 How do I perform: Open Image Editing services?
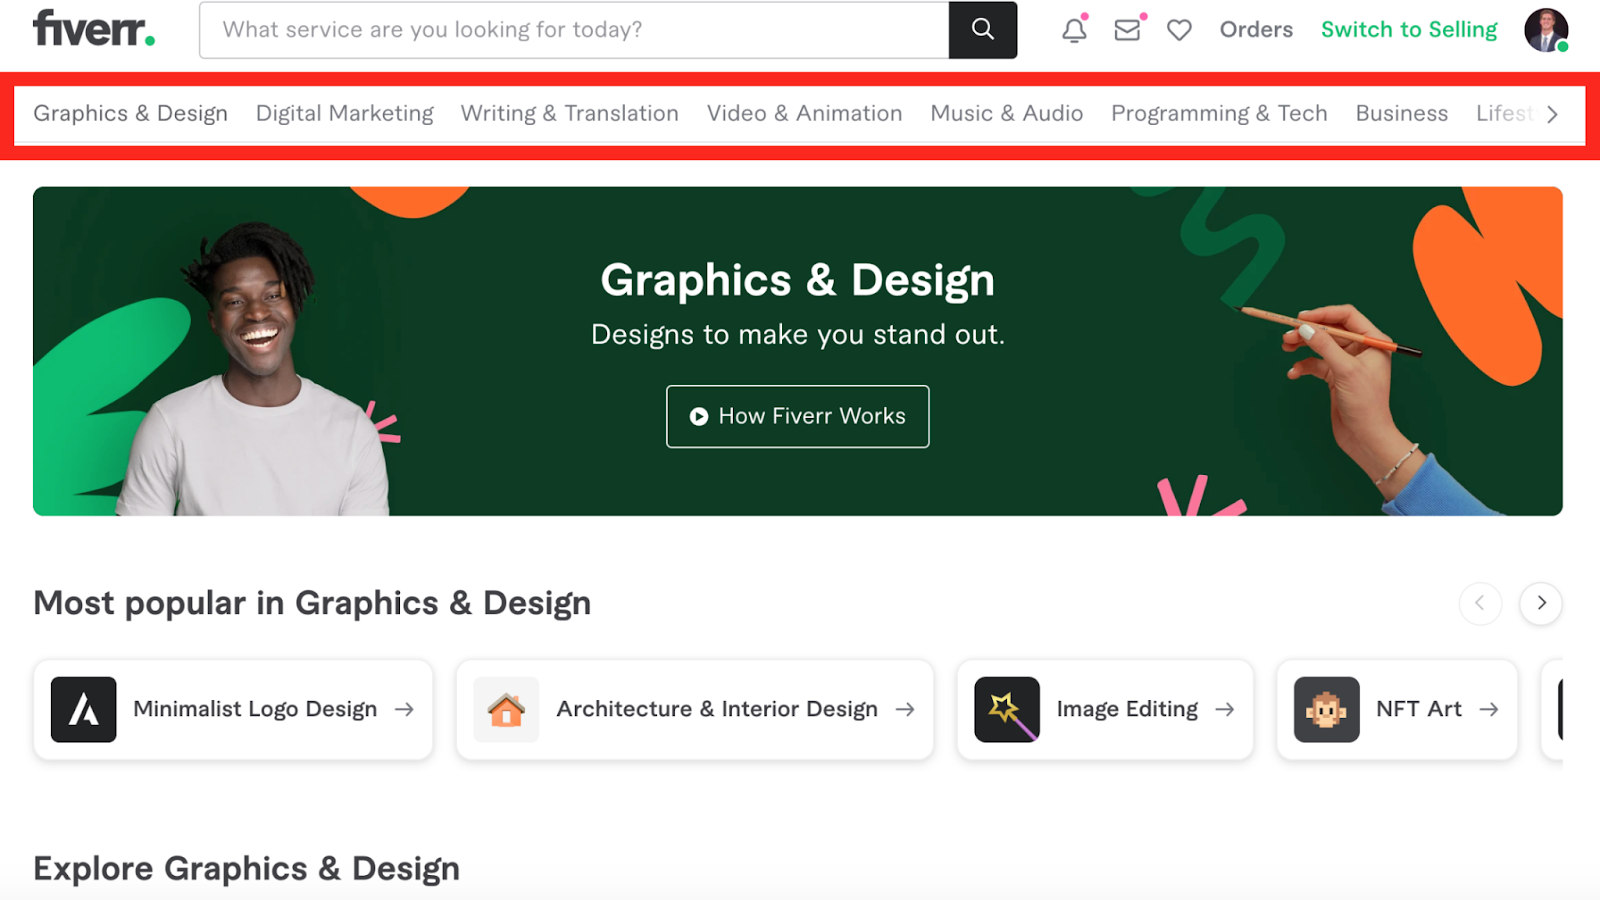pos(1105,709)
